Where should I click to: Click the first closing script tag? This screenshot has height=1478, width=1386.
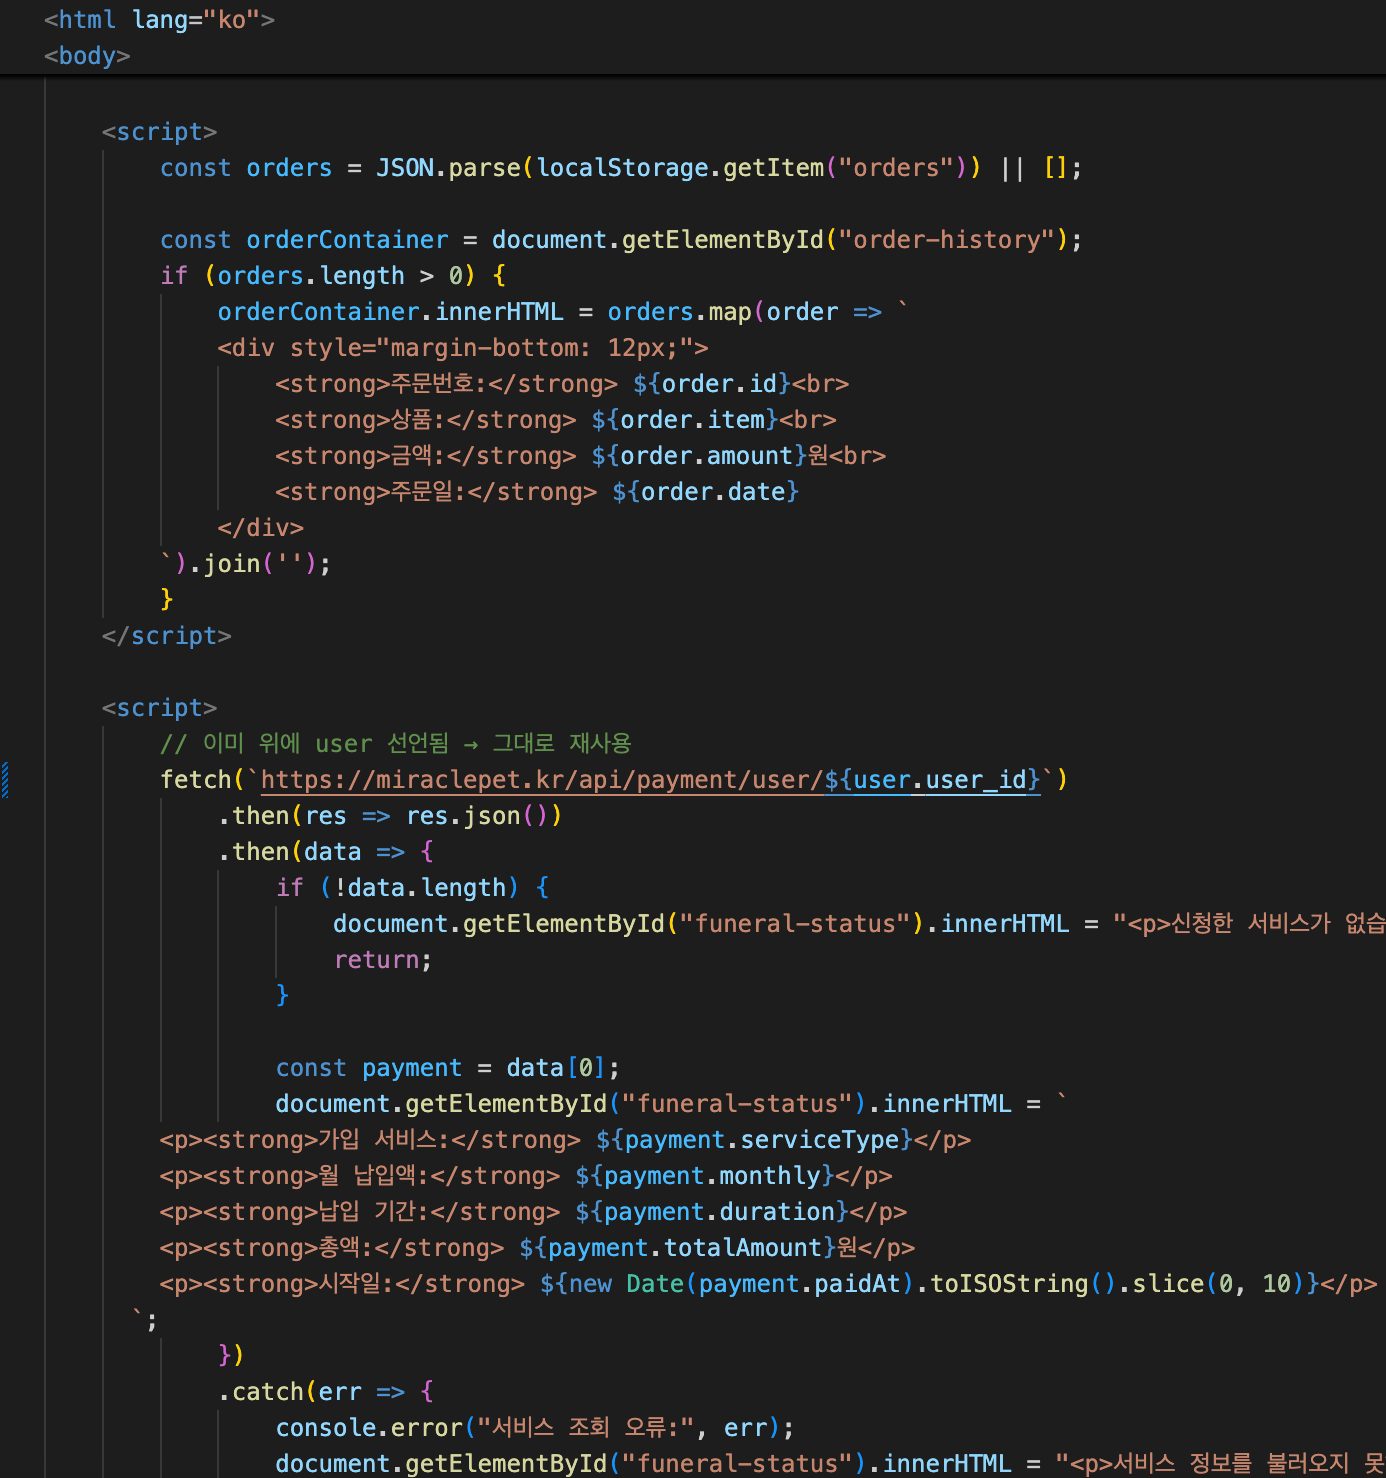click(167, 636)
